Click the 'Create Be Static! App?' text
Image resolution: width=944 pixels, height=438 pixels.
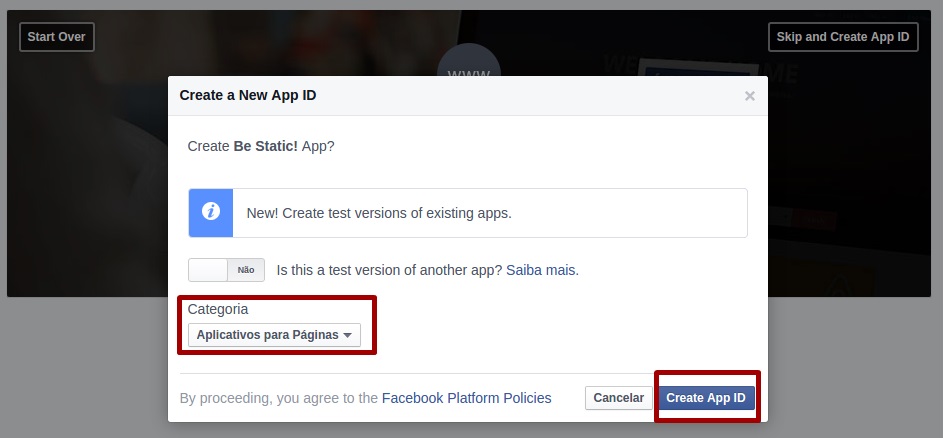[x=261, y=146]
